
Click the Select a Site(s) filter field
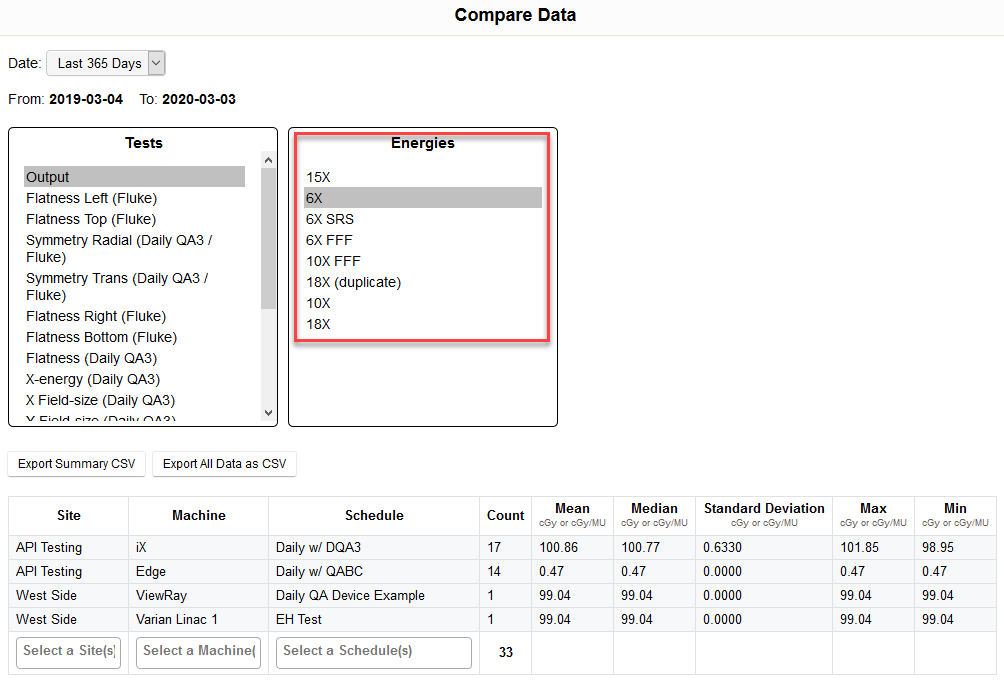pos(68,652)
